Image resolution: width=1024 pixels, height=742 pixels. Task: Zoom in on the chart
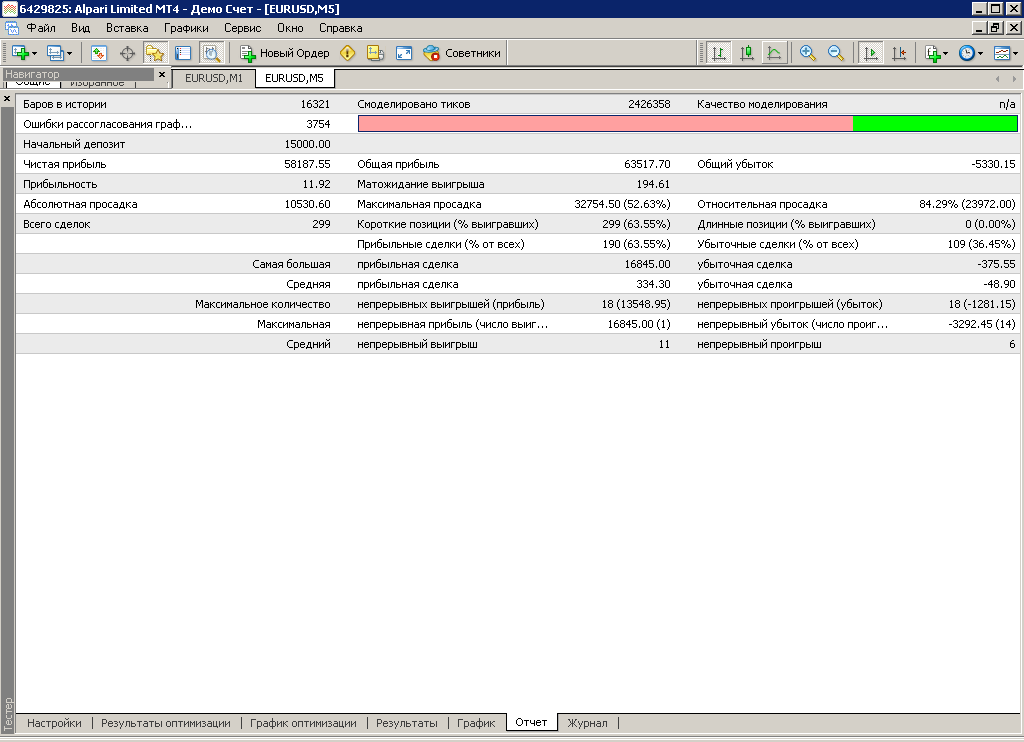(x=808, y=53)
